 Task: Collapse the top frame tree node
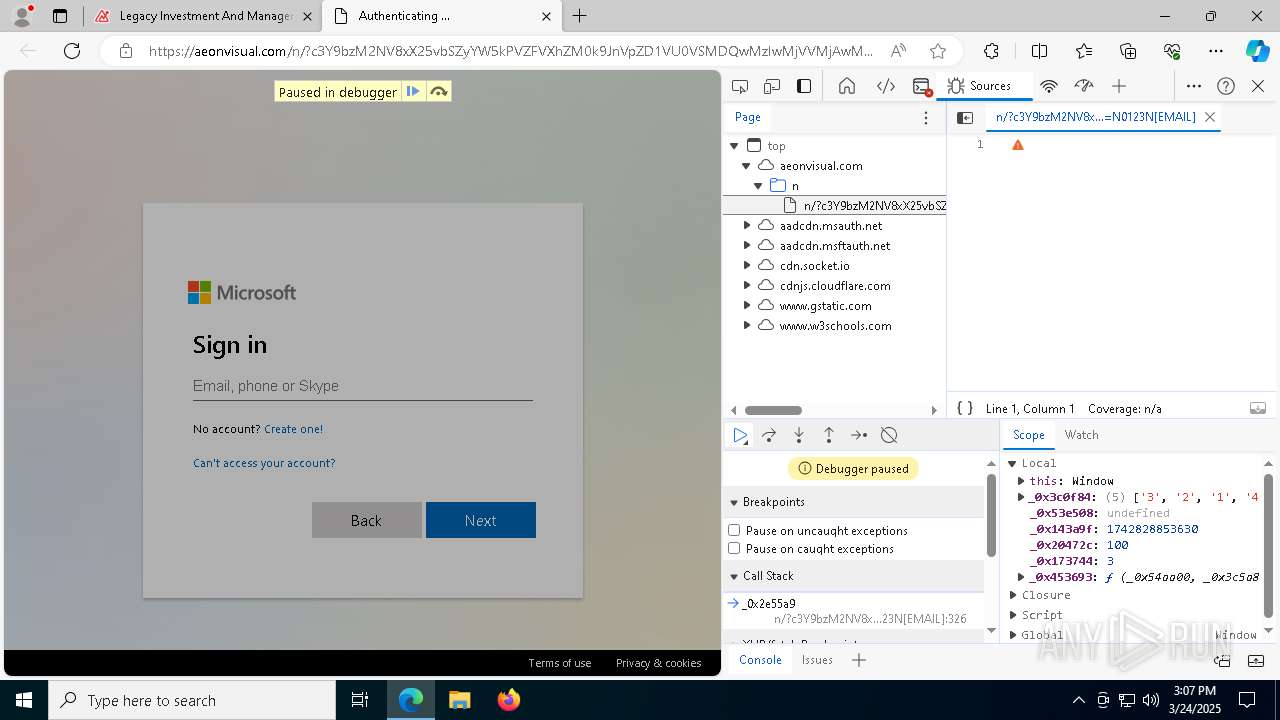point(734,146)
